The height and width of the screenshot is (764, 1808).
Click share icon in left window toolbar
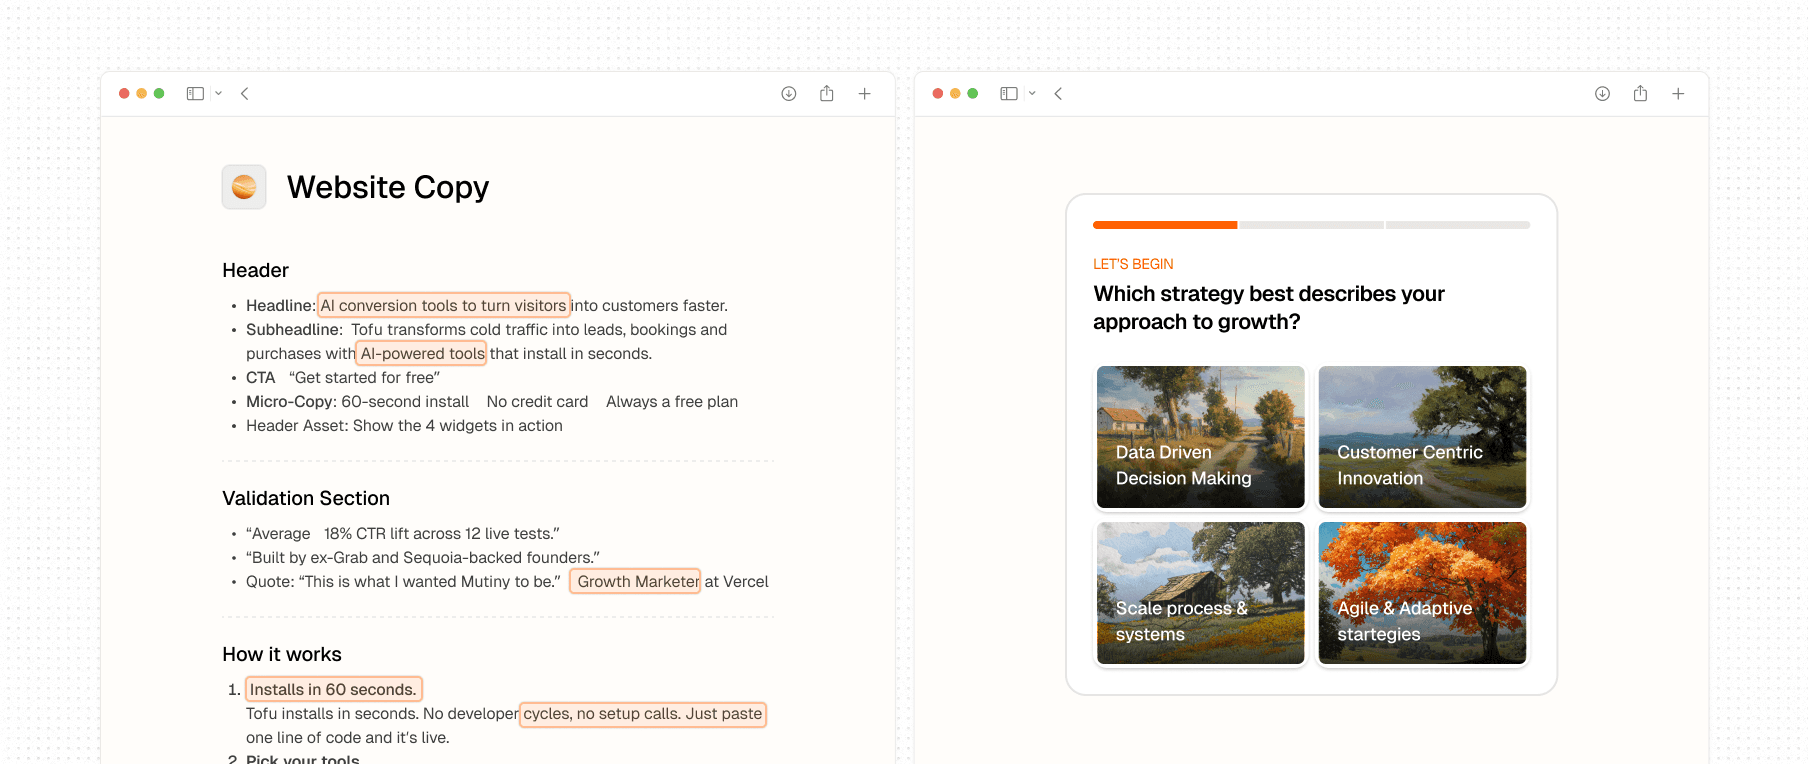pyautogui.click(x=827, y=94)
